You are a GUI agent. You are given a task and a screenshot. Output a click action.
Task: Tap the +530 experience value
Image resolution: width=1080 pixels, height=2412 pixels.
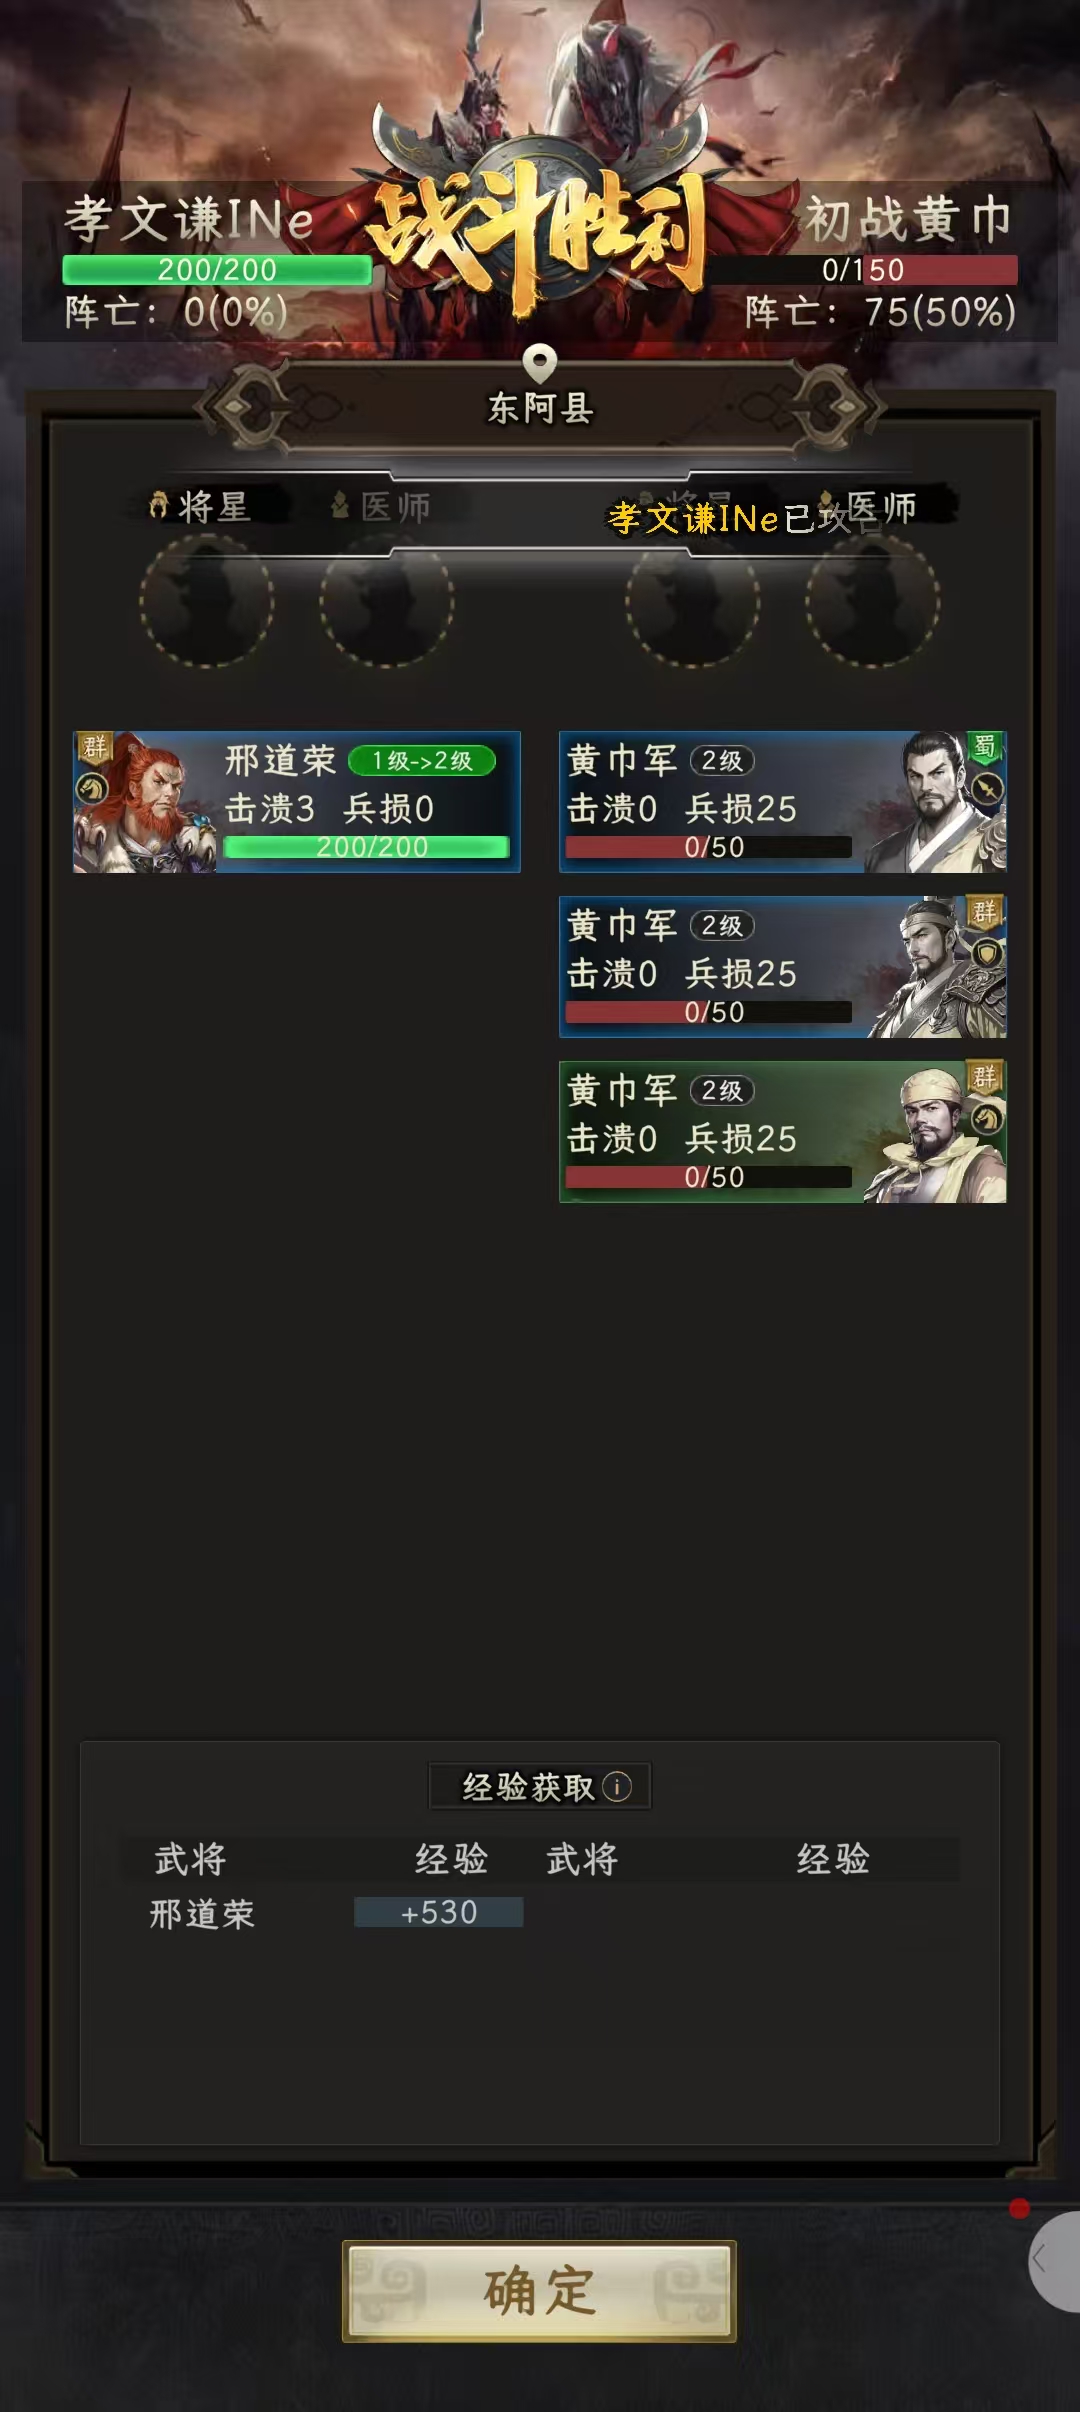(439, 1912)
